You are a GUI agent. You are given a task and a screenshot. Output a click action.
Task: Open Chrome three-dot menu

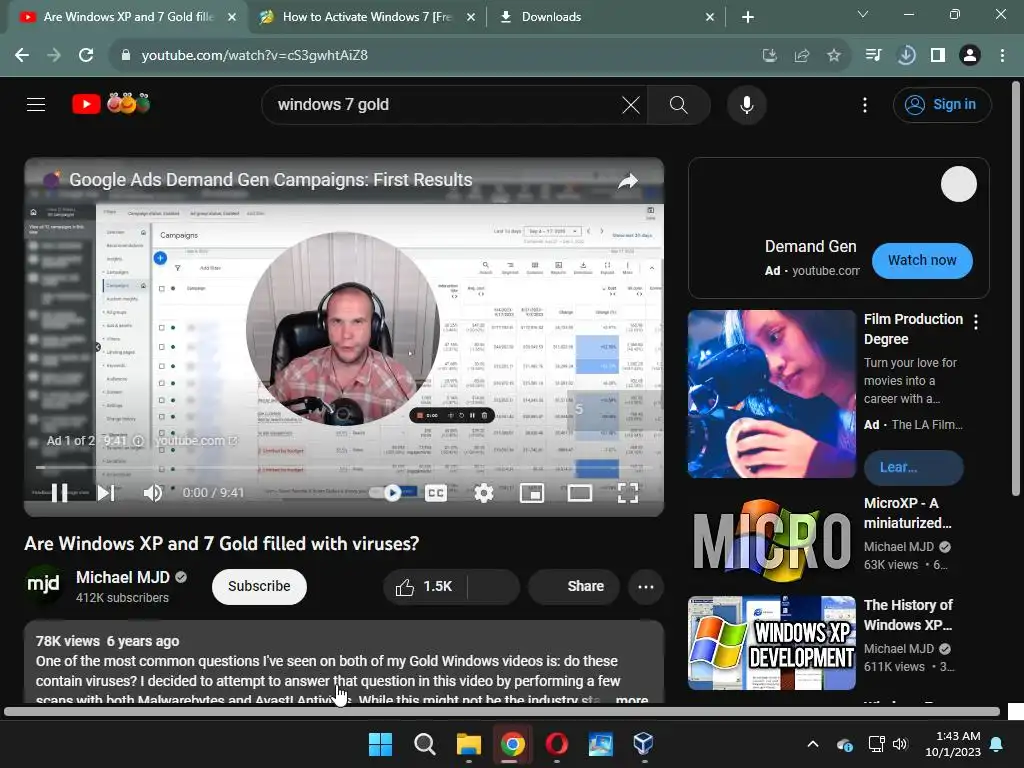click(1002, 56)
